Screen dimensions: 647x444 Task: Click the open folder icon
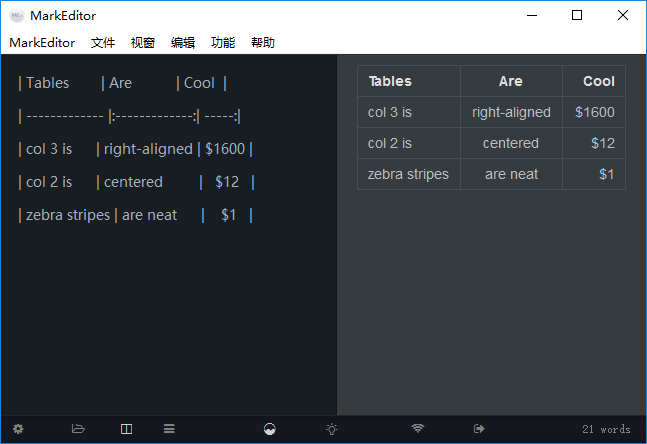78,429
